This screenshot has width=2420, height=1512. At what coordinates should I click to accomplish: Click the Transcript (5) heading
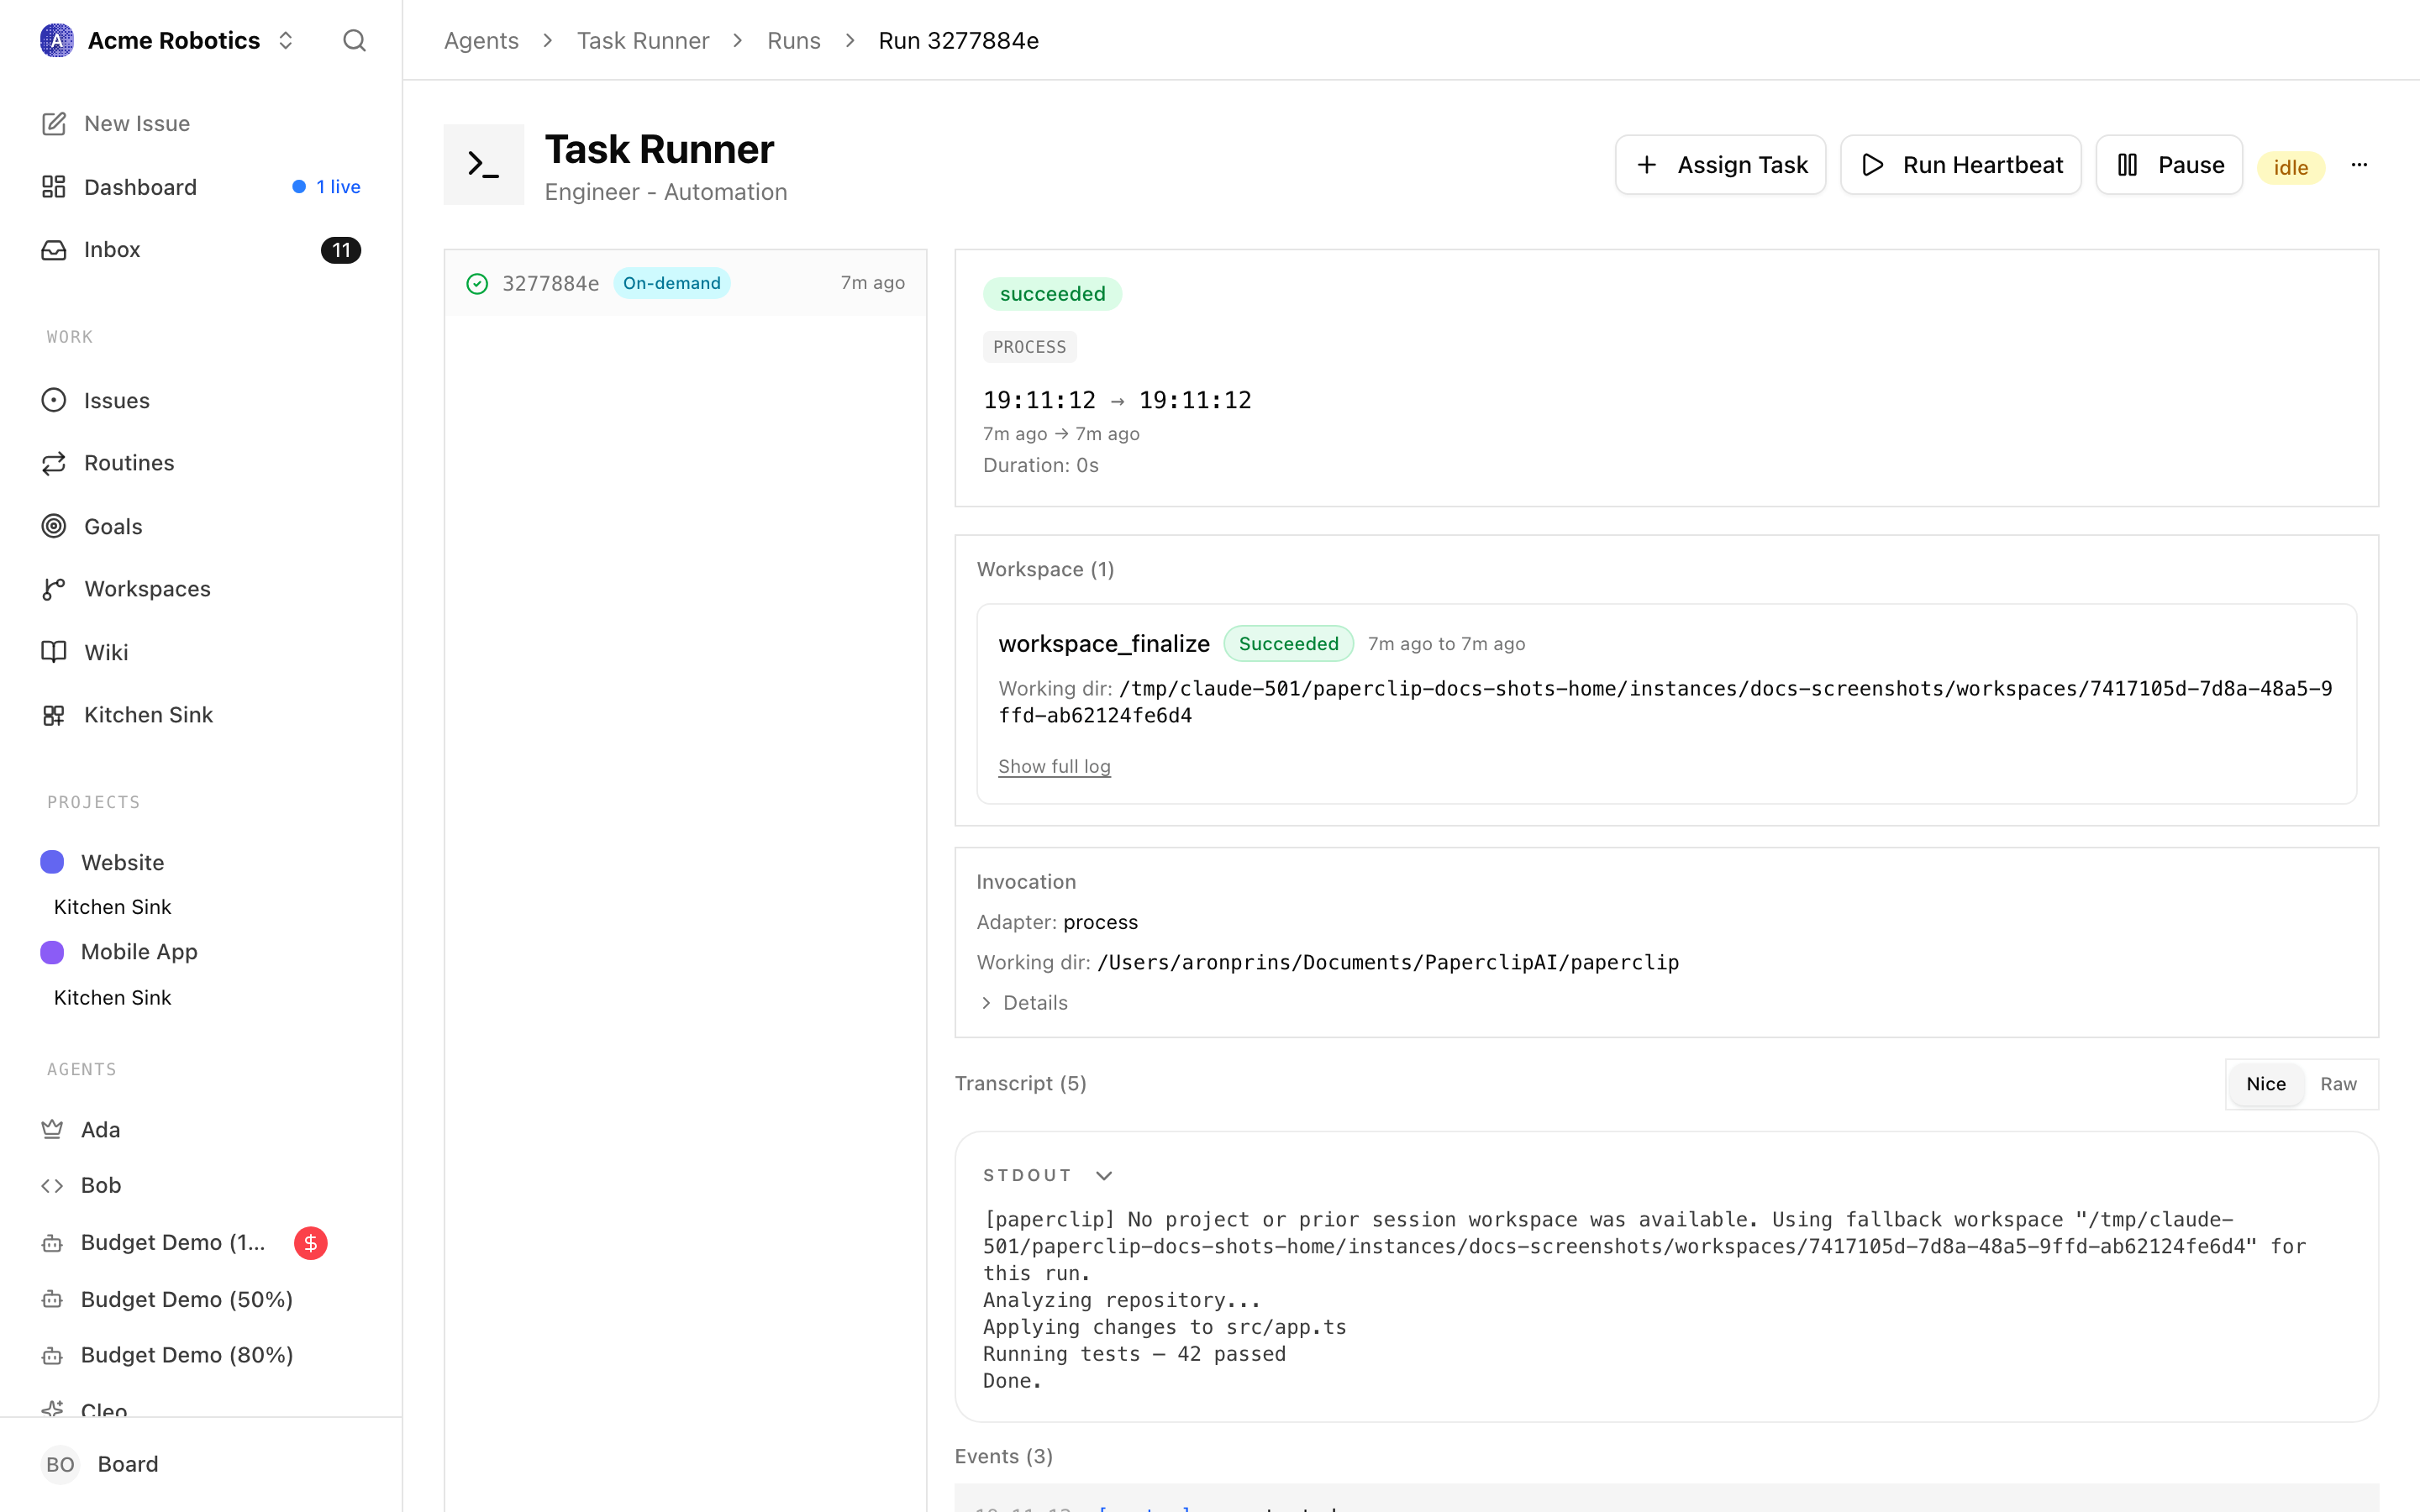1020,1084
